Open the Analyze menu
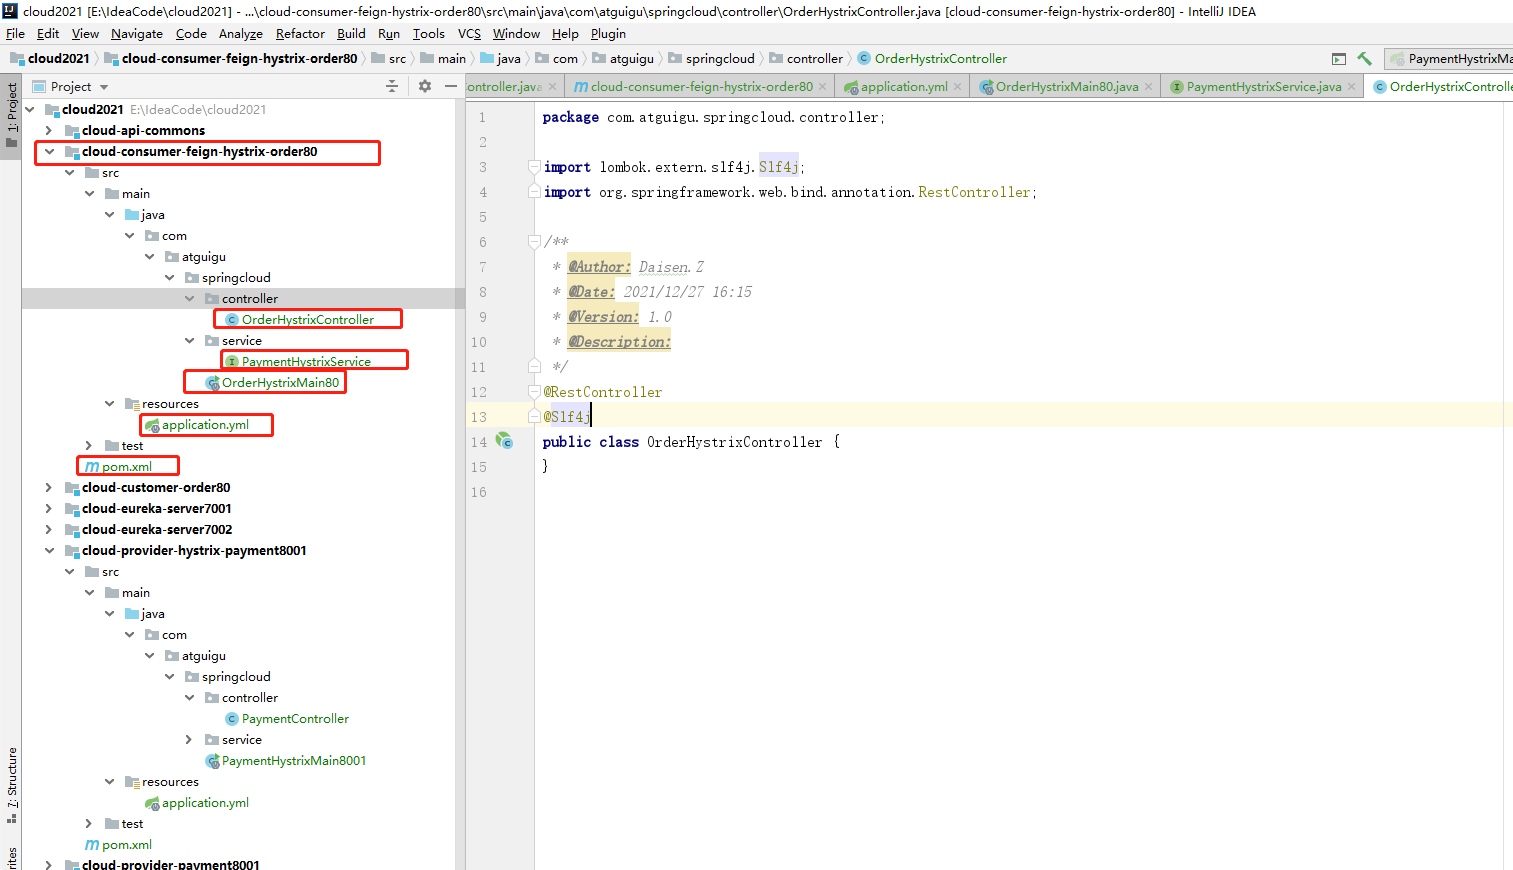This screenshot has width=1513, height=870. (241, 34)
